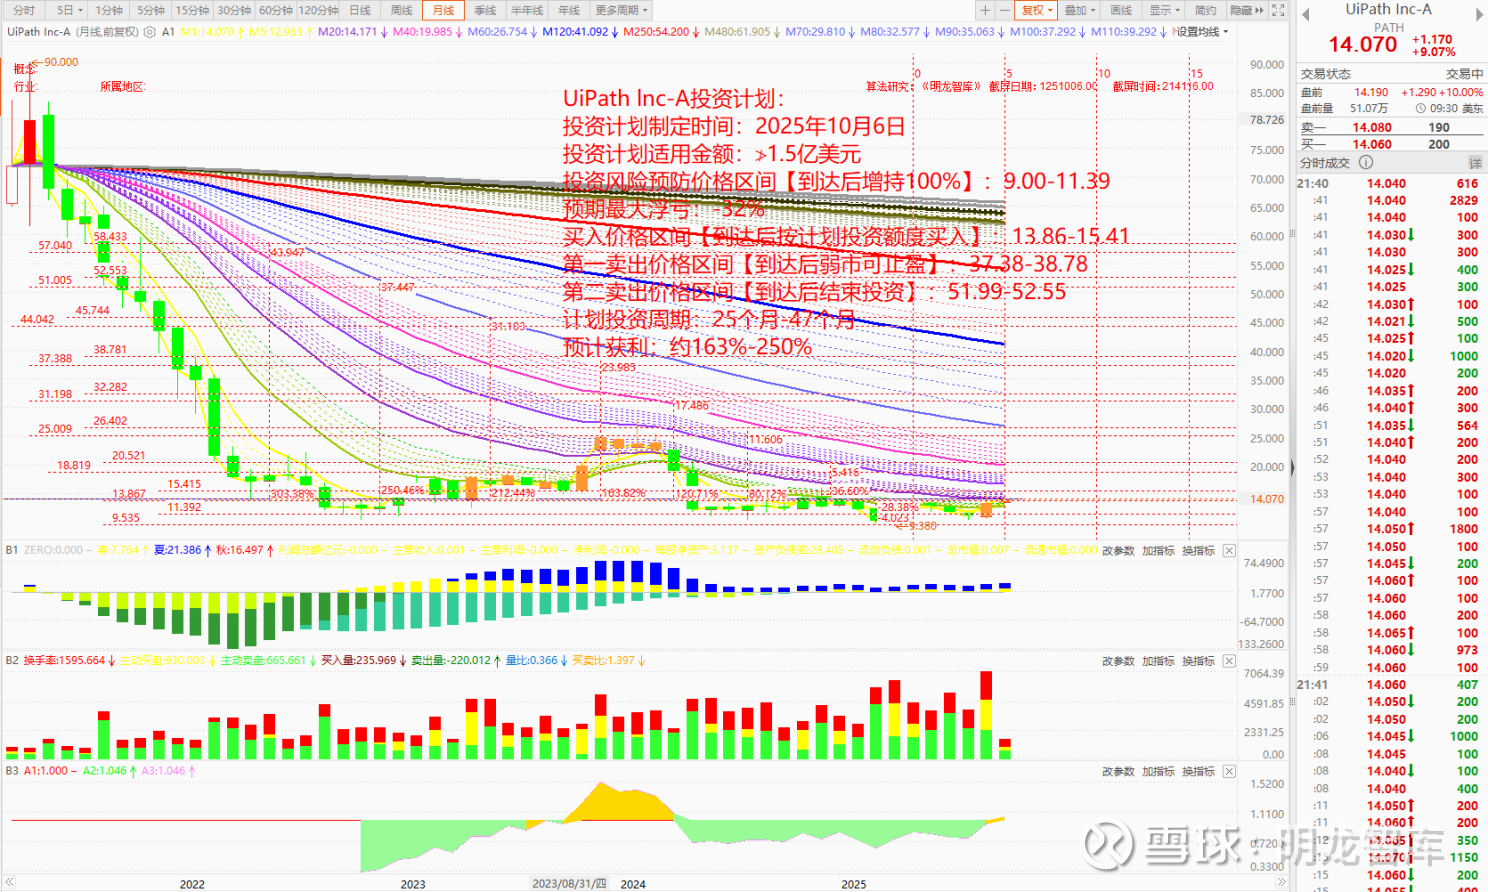The image size is (1488, 892).
Task: Open 设置均线 moving average dropdown
Action: [1201, 32]
